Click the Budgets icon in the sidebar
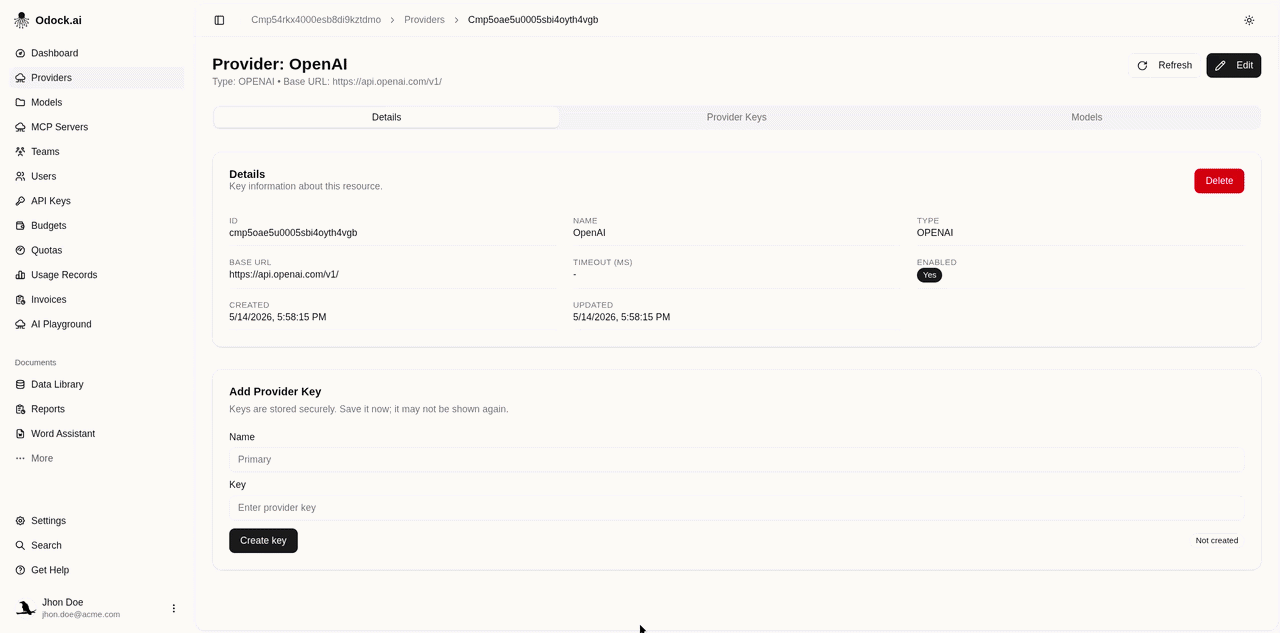 tap(21, 226)
